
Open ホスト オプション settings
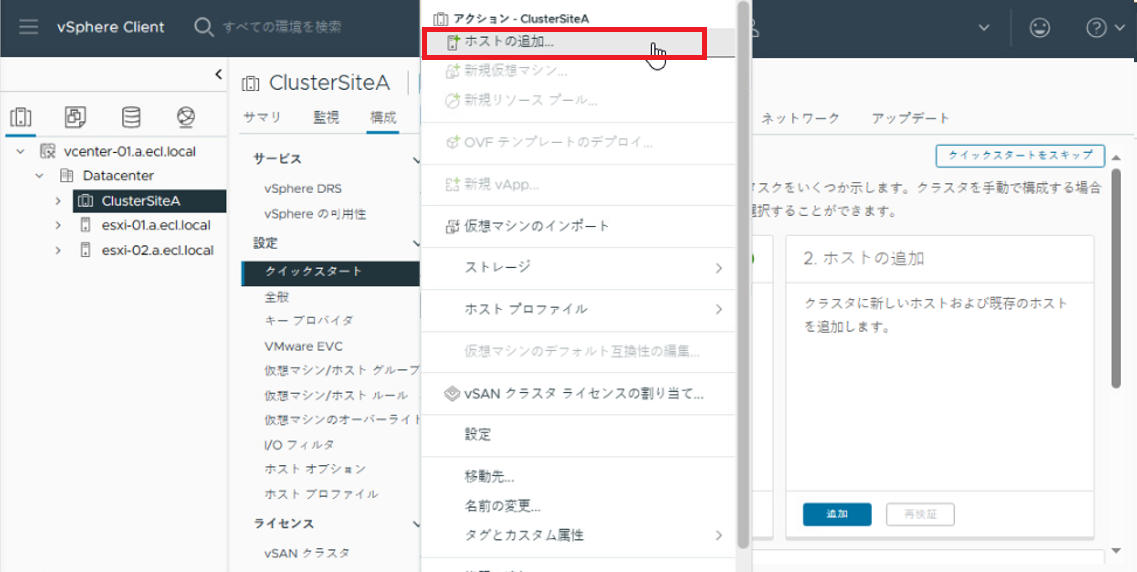[315, 469]
